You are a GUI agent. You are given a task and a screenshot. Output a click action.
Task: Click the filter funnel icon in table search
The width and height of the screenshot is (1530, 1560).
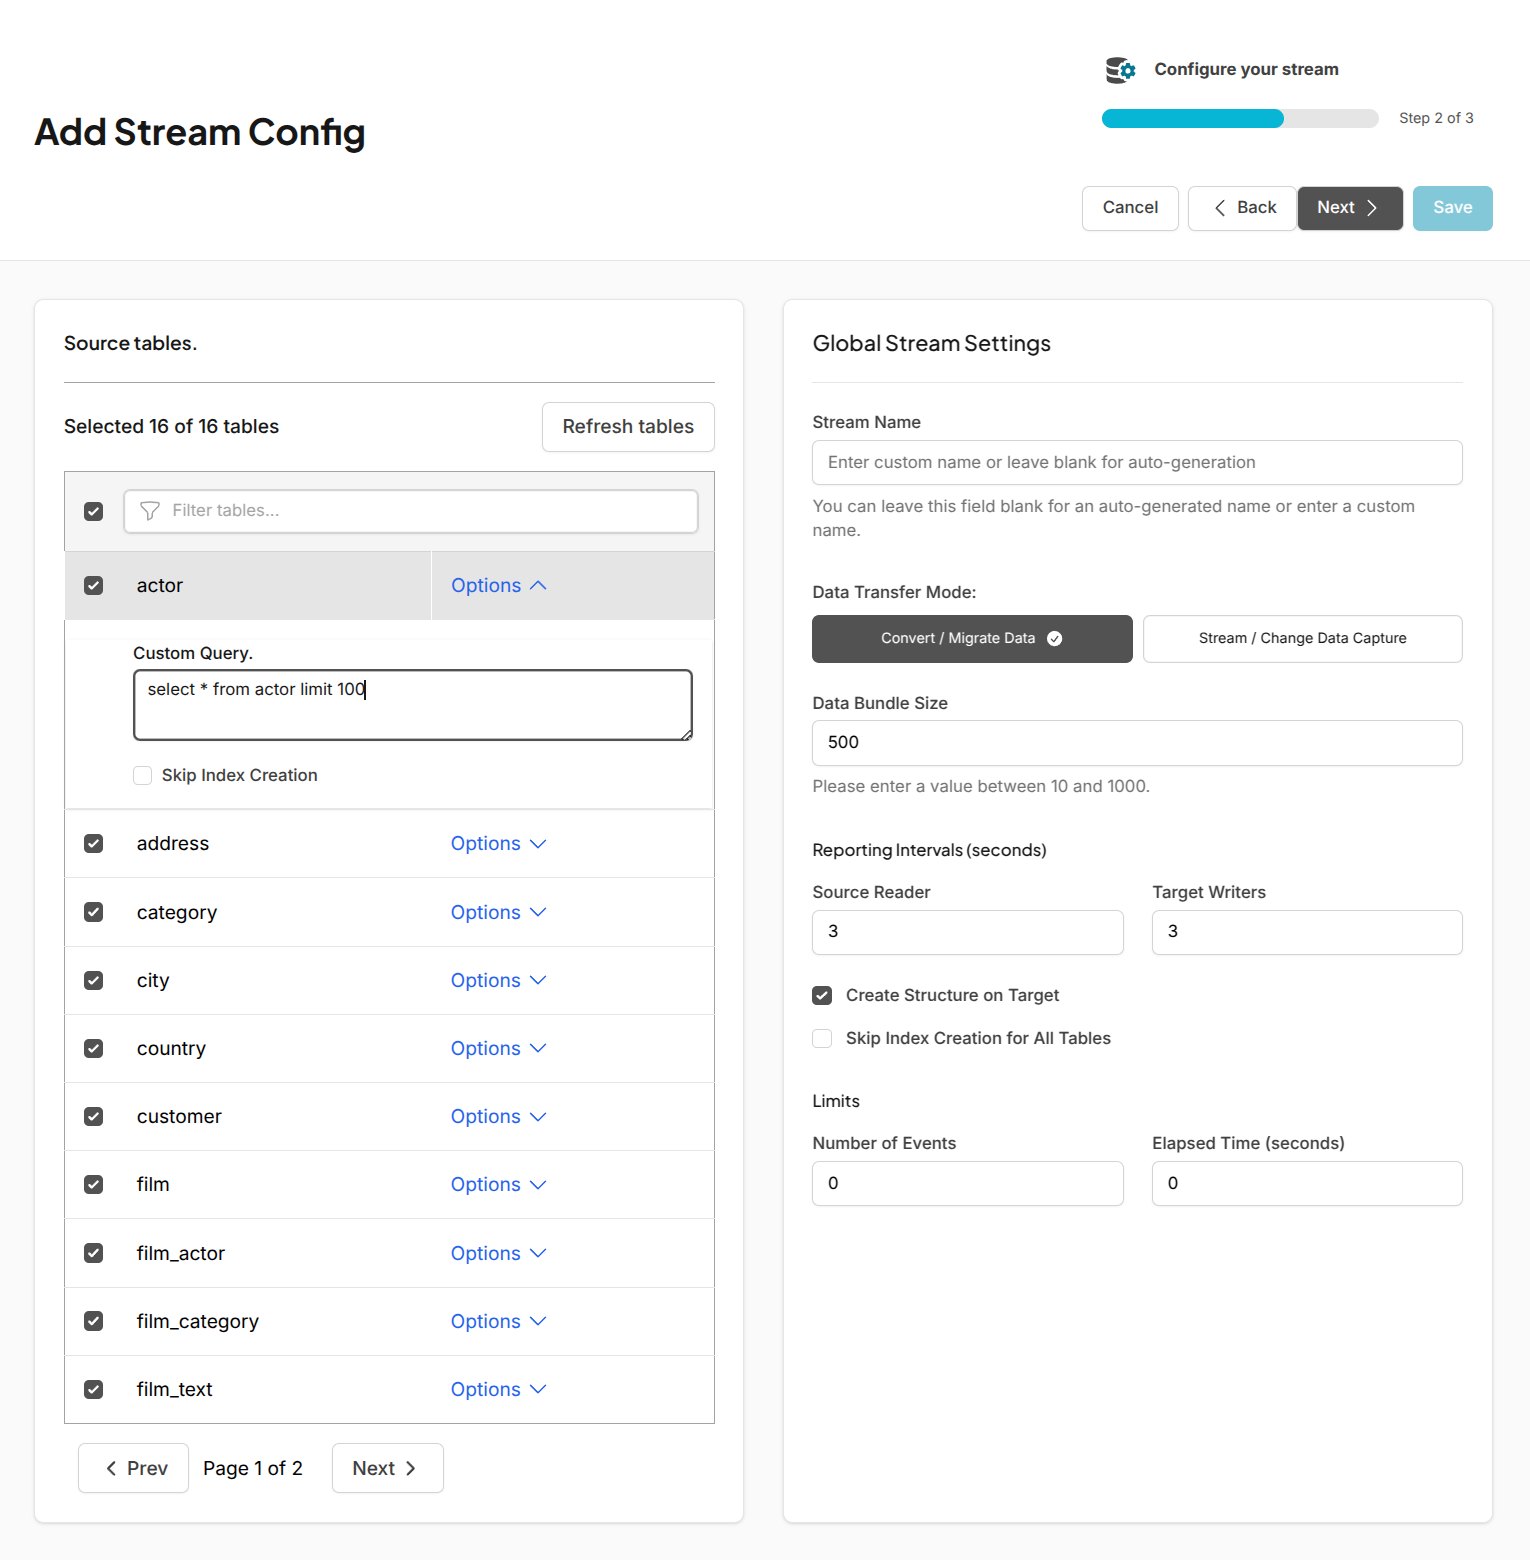tap(150, 511)
